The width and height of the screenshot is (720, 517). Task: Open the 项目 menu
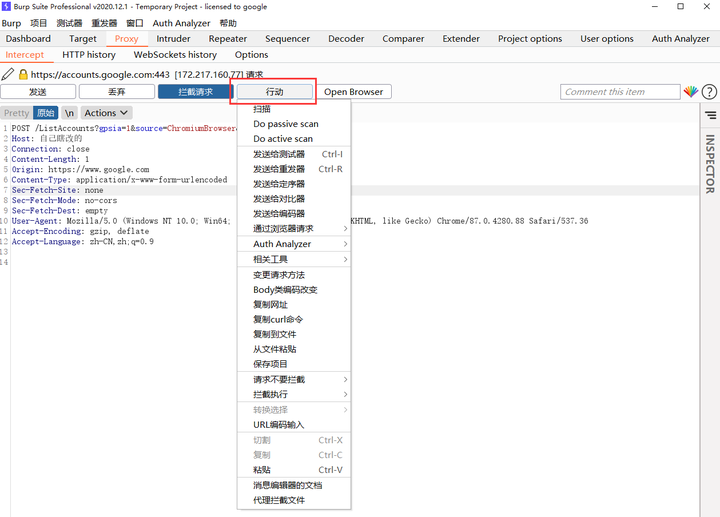pyautogui.click(x=39, y=23)
